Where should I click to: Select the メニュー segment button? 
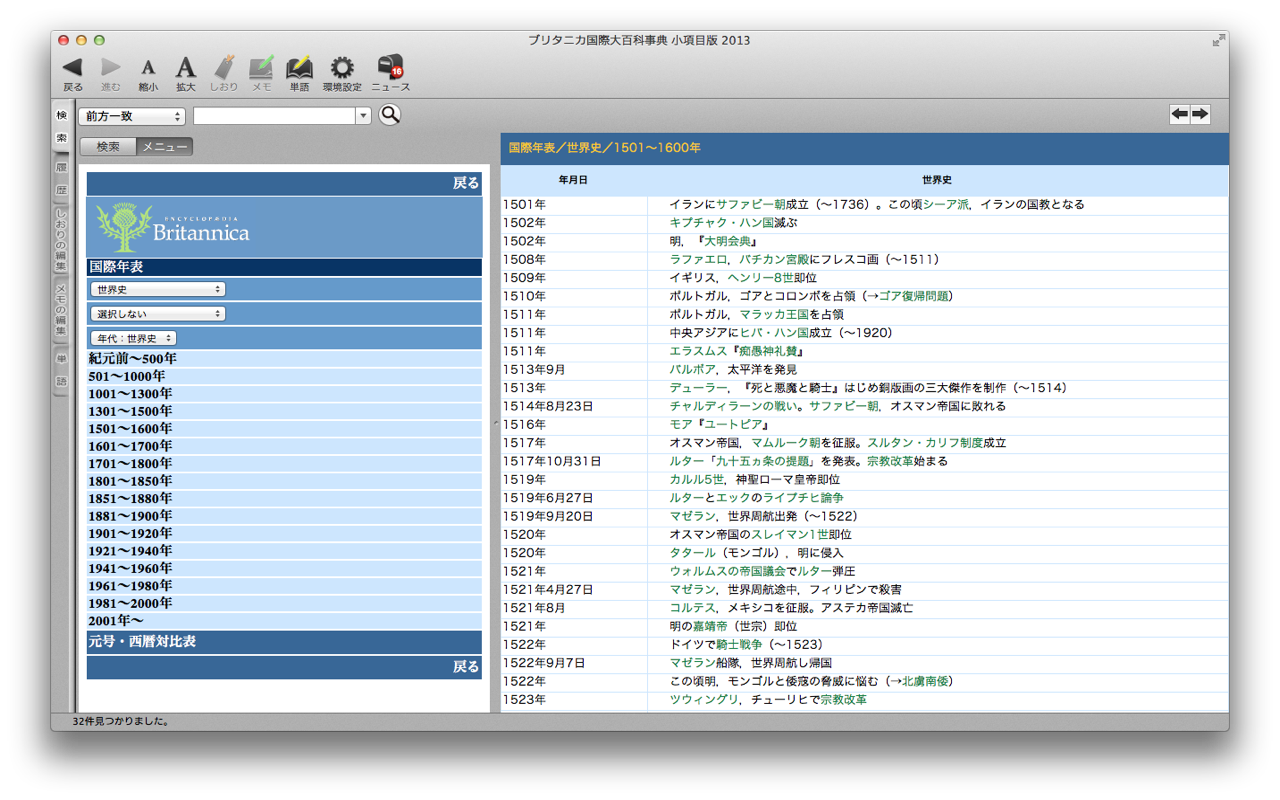pyautogui.click(x=164, y=147)
